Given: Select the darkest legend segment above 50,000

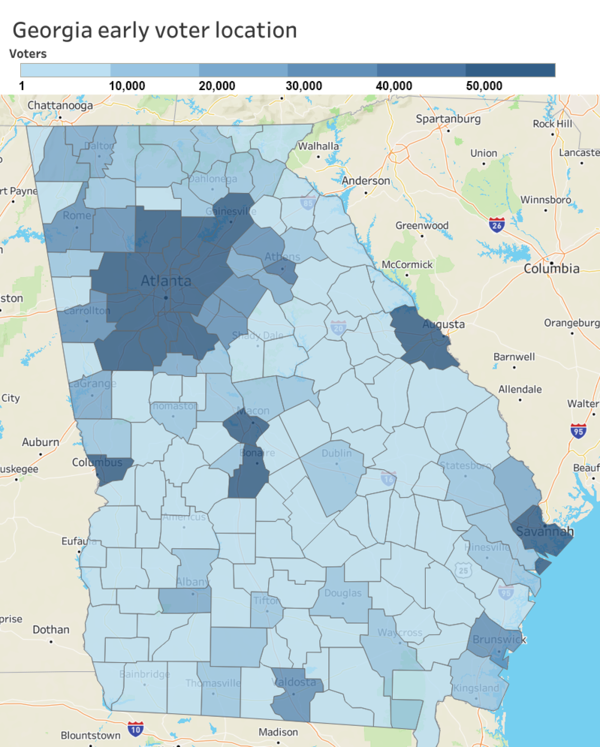Looking at the screenshot, I should pos(510,70).
